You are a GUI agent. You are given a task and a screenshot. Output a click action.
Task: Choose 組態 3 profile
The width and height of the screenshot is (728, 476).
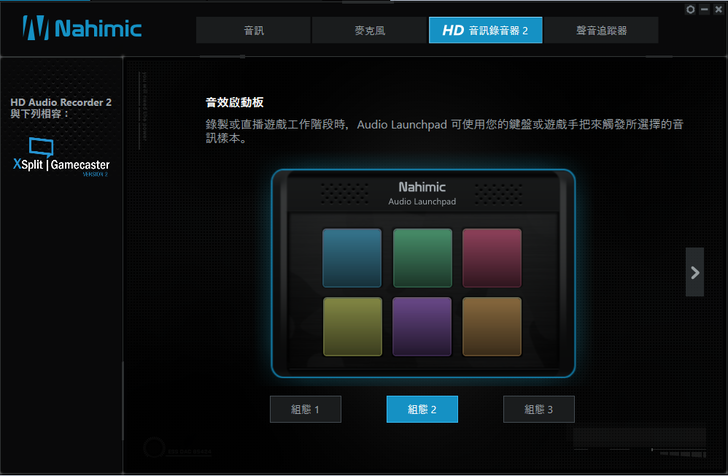click(x=539, y=409)
